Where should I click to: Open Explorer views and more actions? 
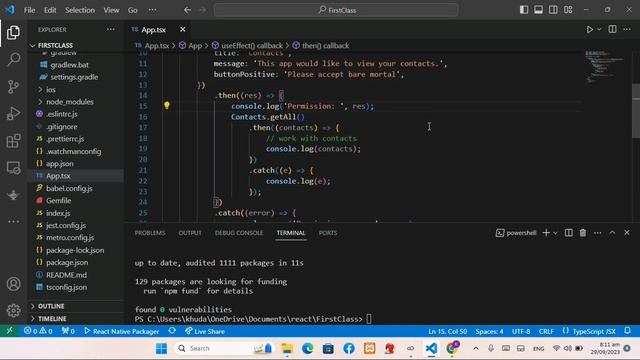(111, 29)
